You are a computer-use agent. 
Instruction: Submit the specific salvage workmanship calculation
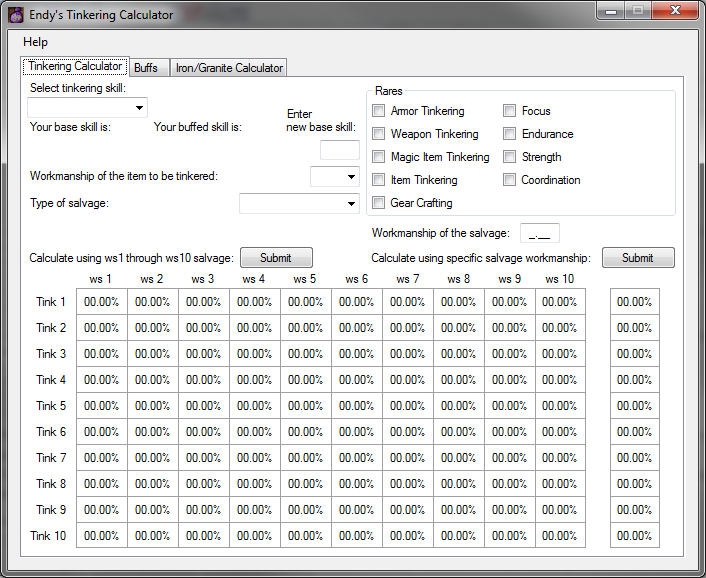click(638, 258)
